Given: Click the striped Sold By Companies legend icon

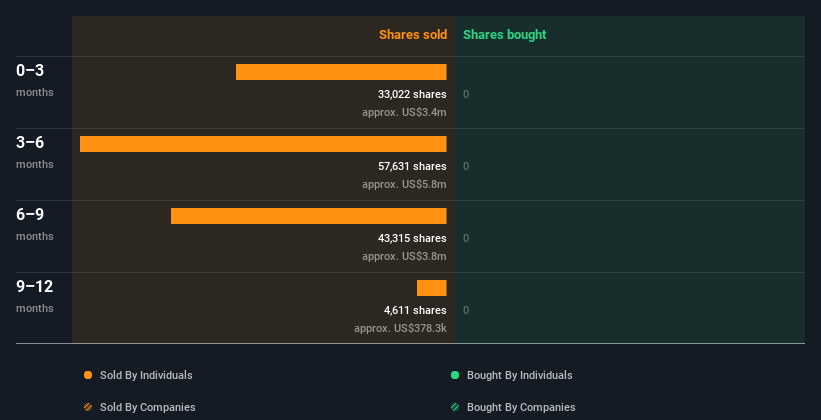Looking at the screenshot, I should pyautogui.click(x=88, y=407).
